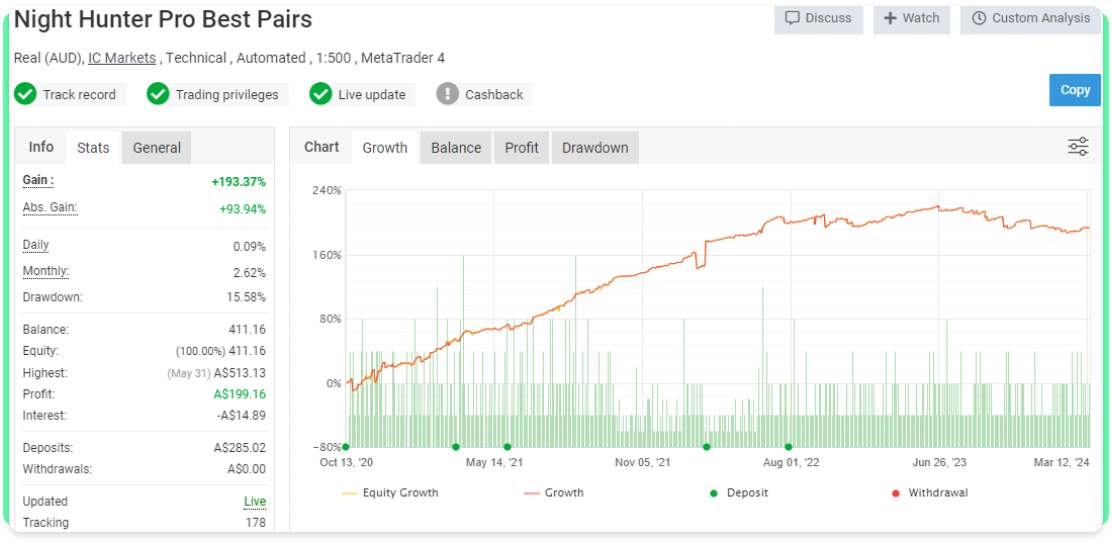The height and width of the screenshot is (544, 1112).
Task: Switch chart to Profit tab
Action: coord(521,147)
